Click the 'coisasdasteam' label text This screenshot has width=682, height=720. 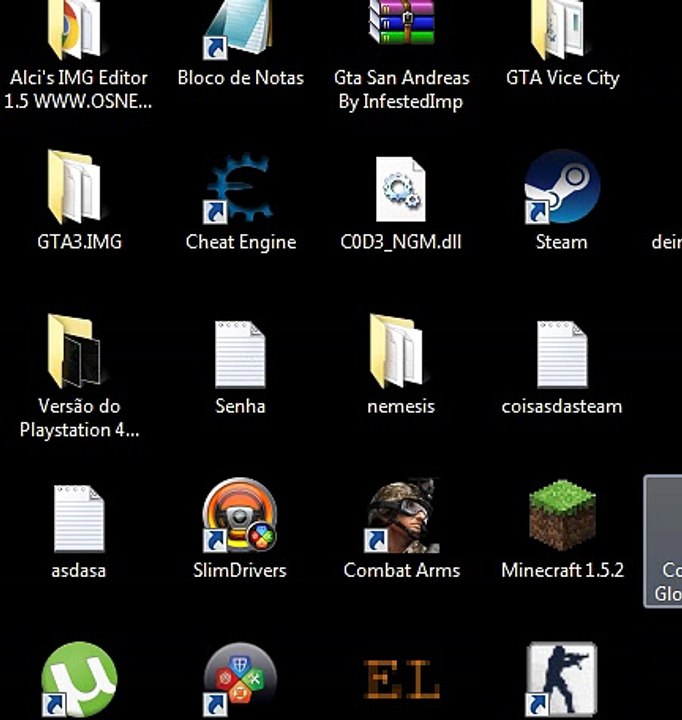tap(562, 406)
